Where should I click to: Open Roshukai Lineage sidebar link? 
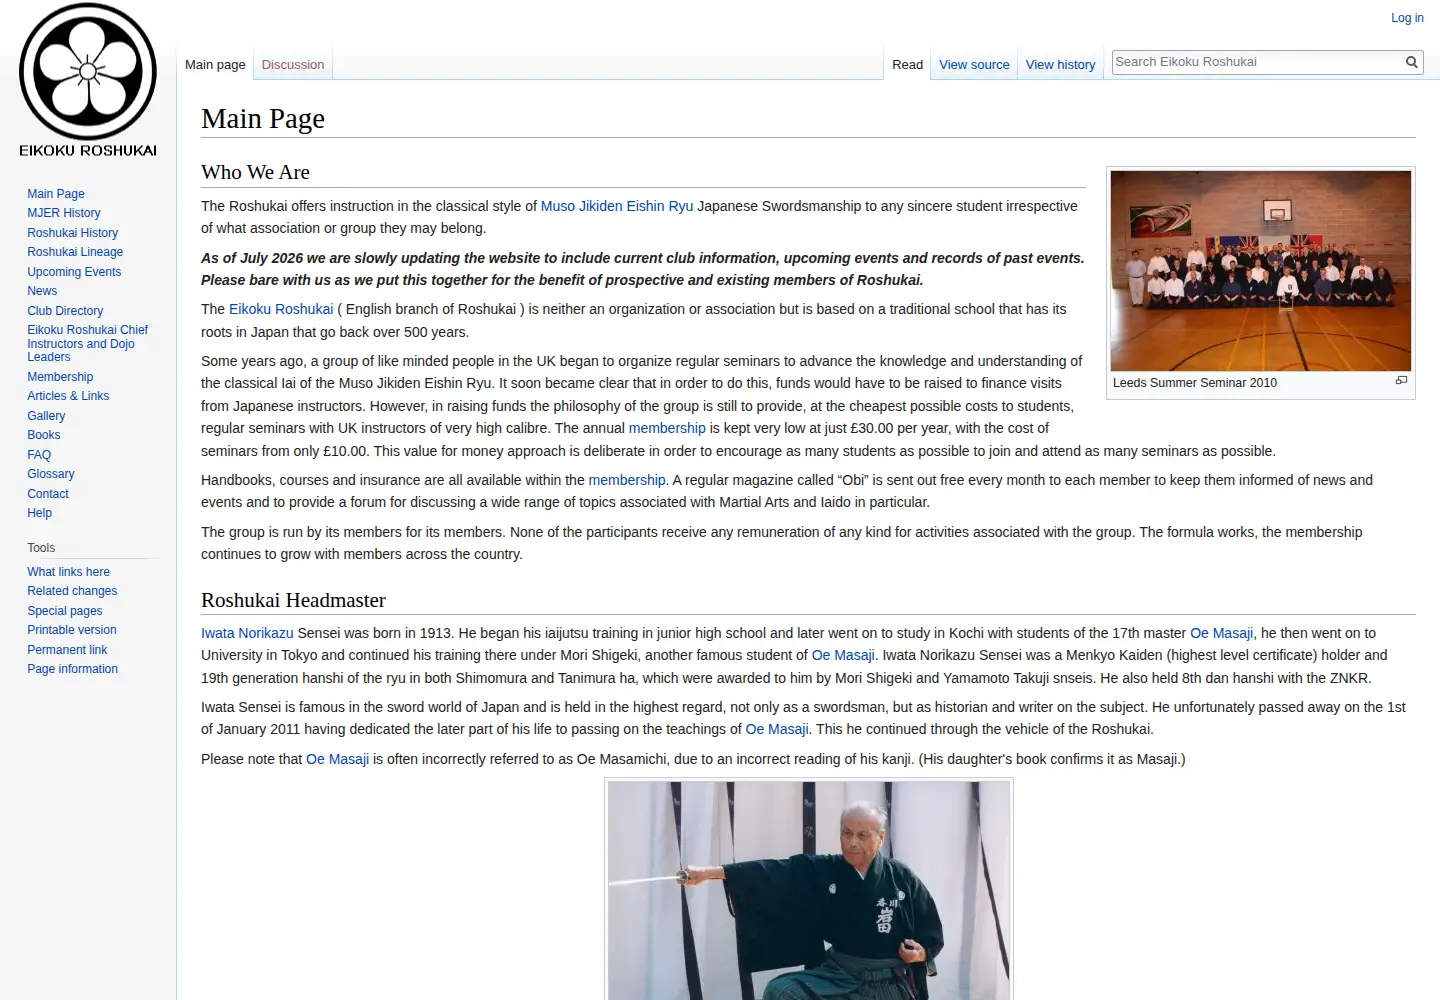[x=75, y=252]
